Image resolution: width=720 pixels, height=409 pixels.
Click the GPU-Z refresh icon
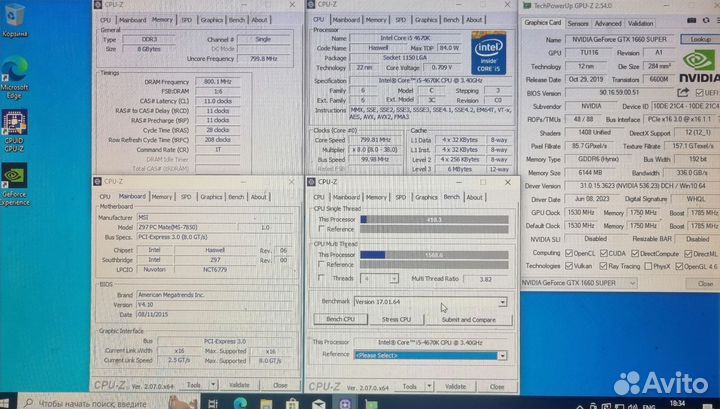click(706, 21)
